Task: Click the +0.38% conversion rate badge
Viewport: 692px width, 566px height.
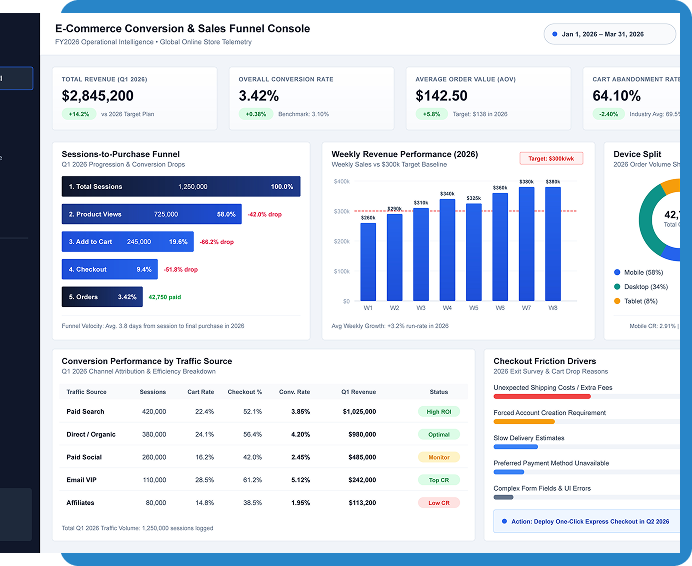Action: (256, 114)
